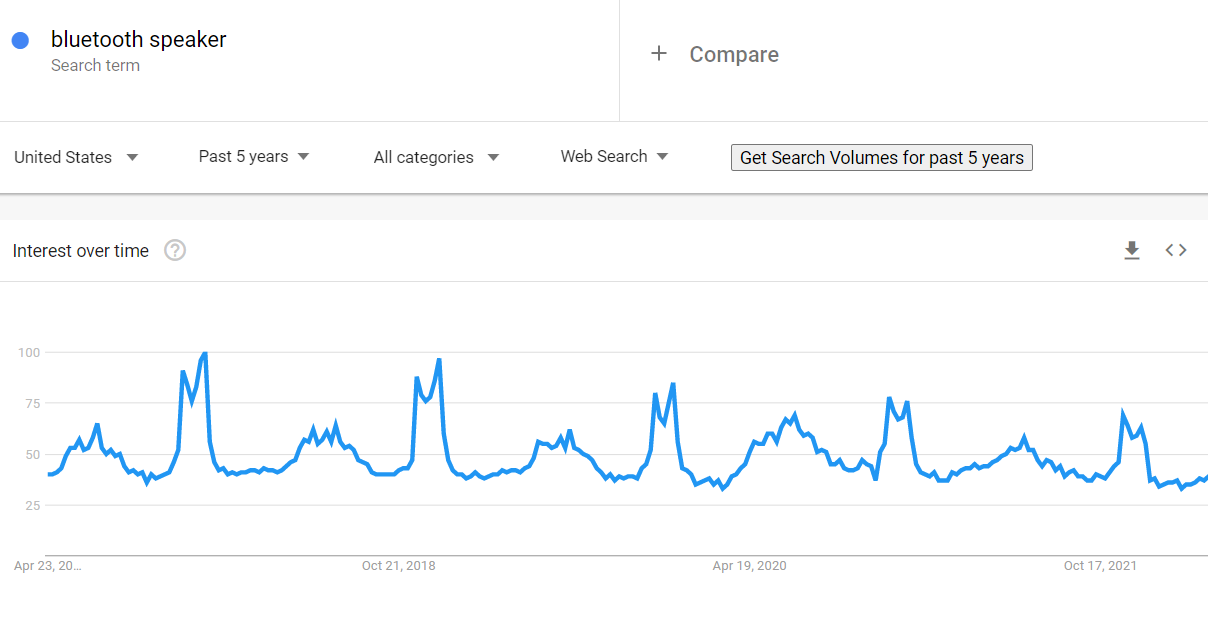Expand the Web Search type dropdown
The image size is (1208, 629).
(x=614, y=156)
